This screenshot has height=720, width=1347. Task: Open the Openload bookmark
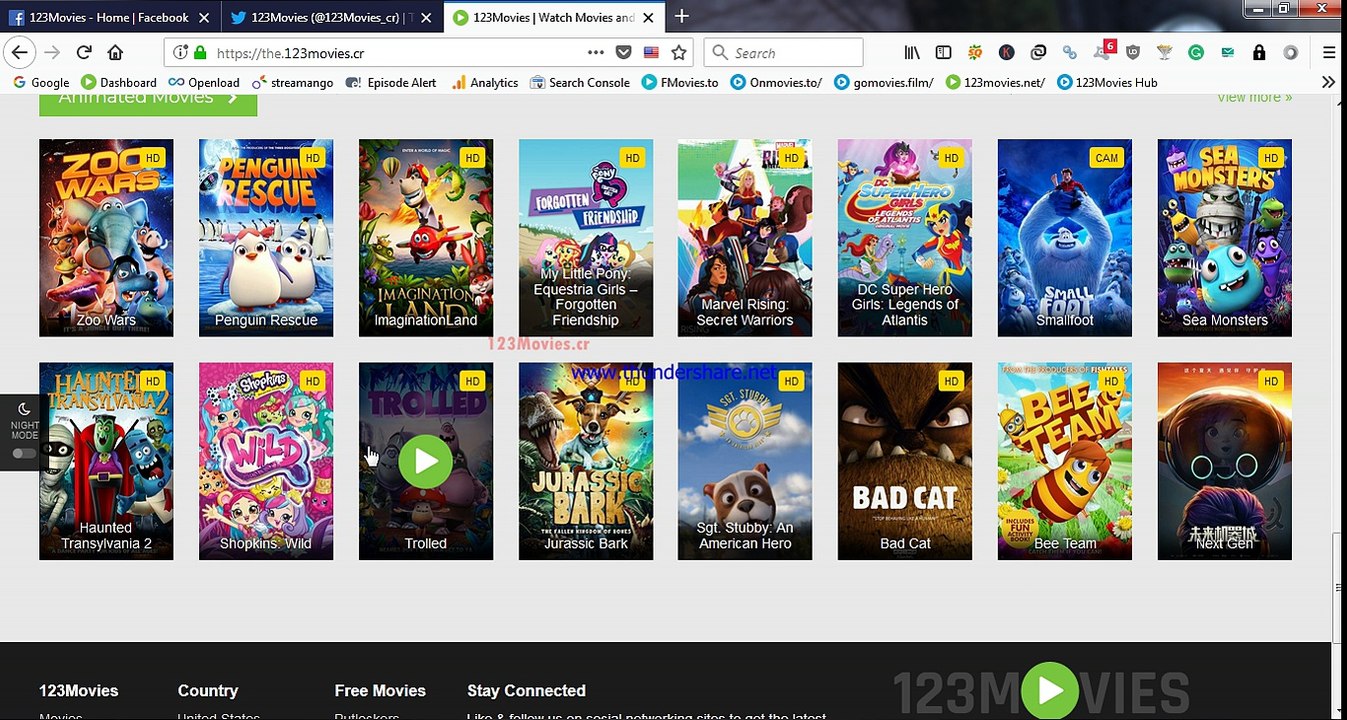coord(204,82)
